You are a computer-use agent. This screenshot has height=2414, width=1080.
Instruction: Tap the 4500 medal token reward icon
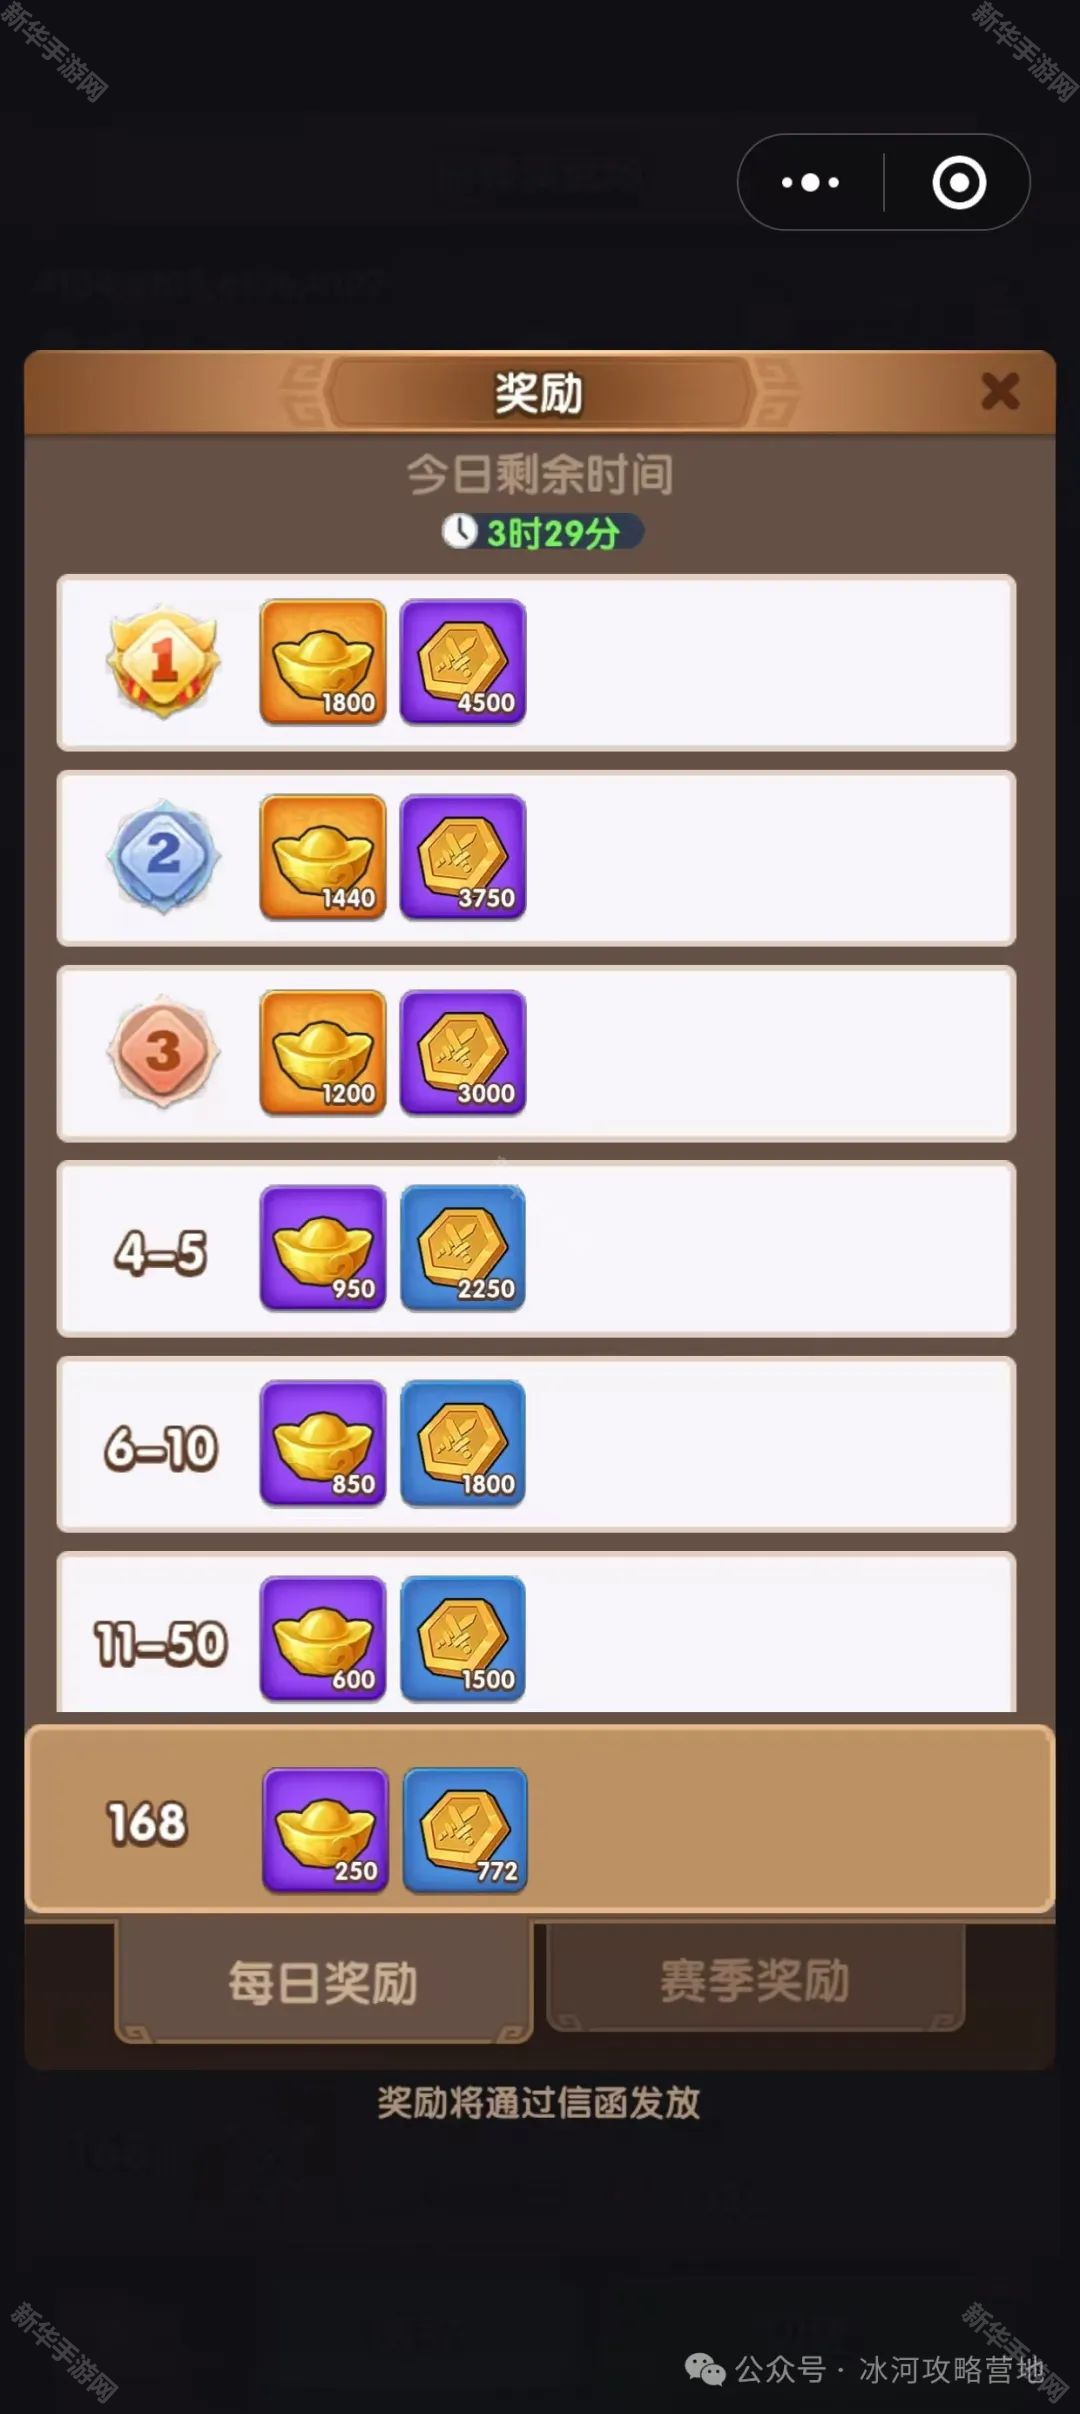coord(463,661)
